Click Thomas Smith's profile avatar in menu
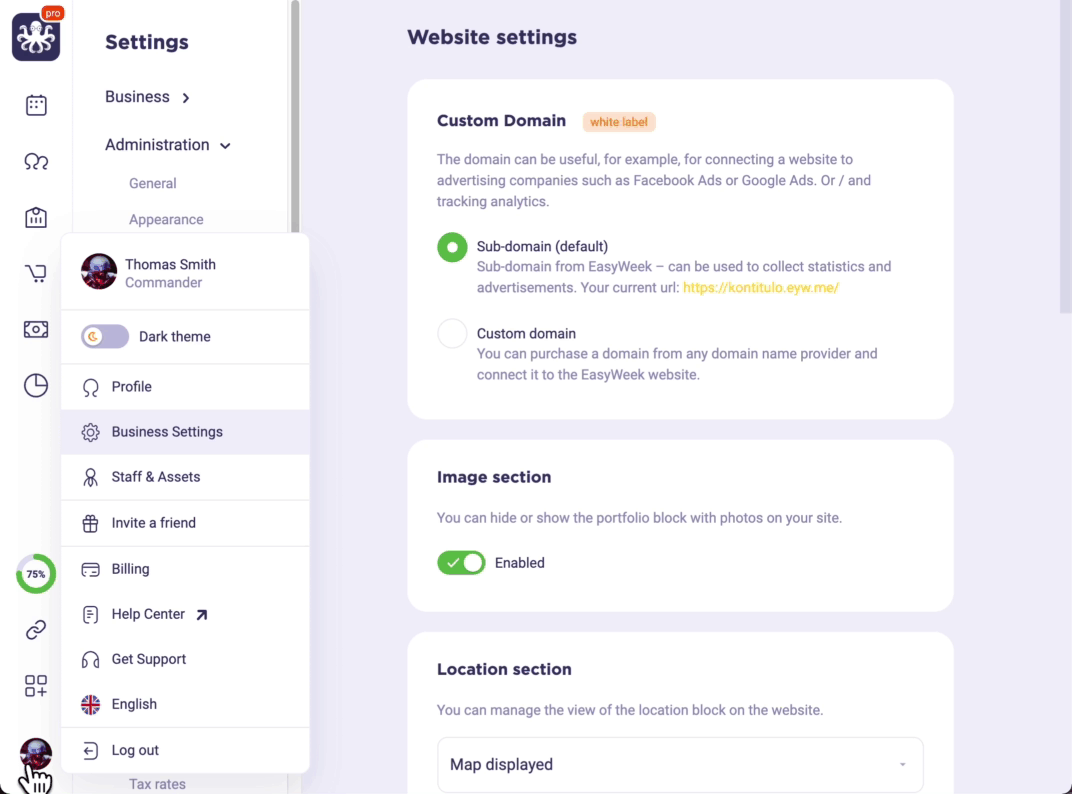 click(99, 272)
